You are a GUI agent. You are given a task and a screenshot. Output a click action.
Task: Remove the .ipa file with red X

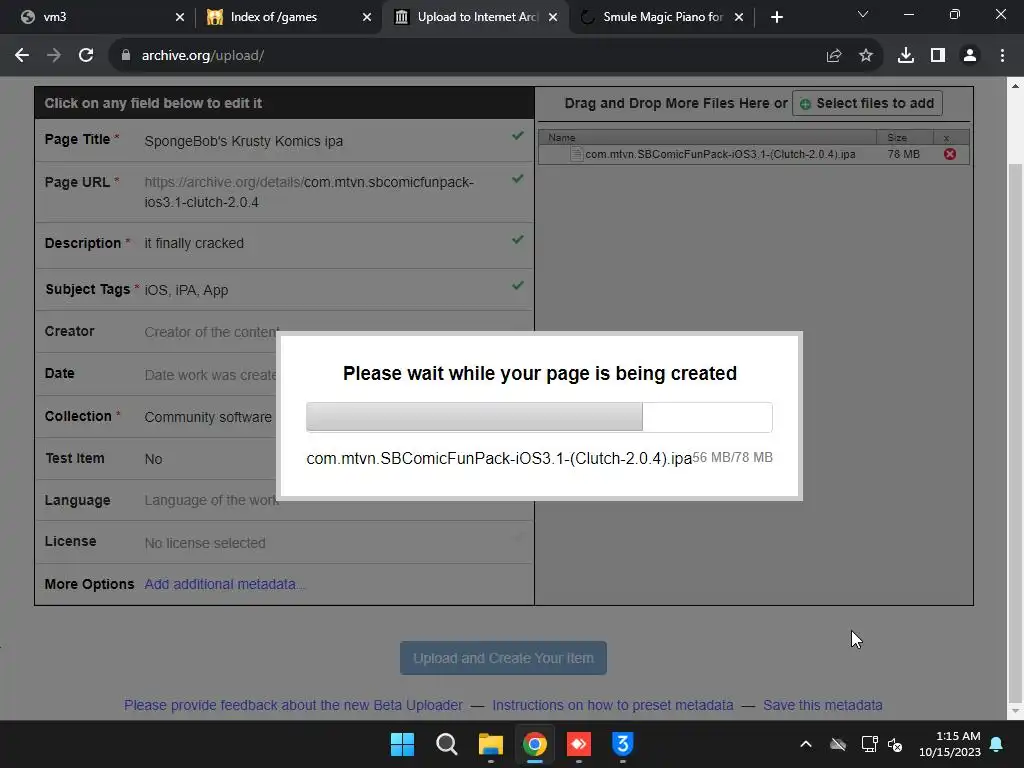point(950,154)
